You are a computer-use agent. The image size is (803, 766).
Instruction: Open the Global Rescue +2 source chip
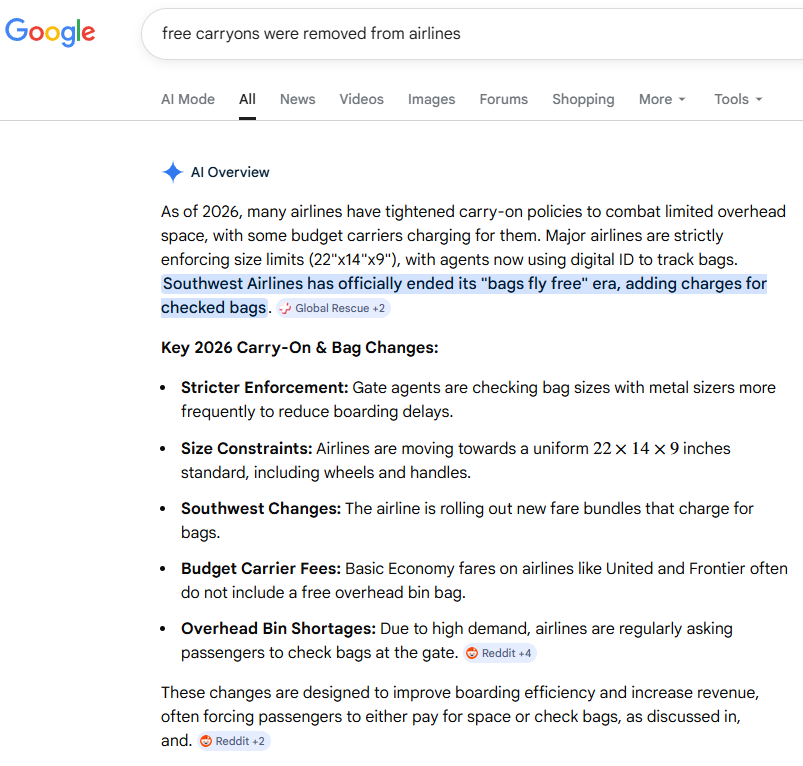333,308
